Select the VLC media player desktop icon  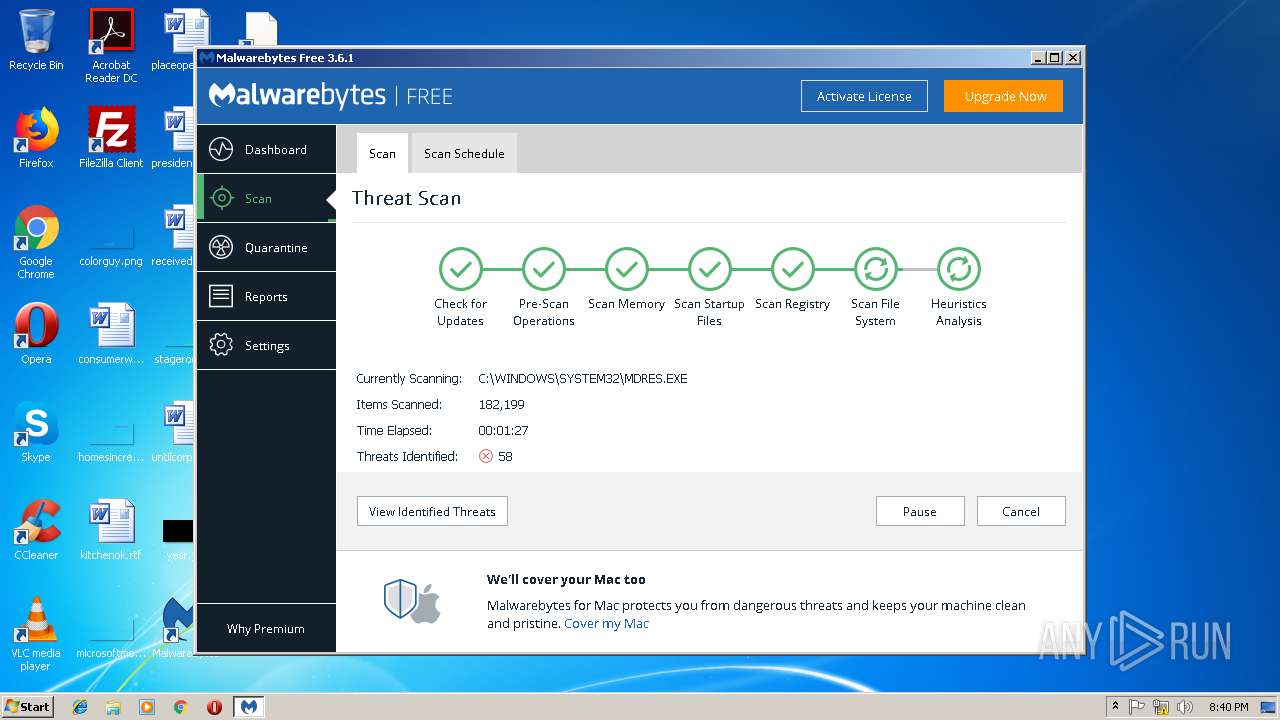[36, 634]
